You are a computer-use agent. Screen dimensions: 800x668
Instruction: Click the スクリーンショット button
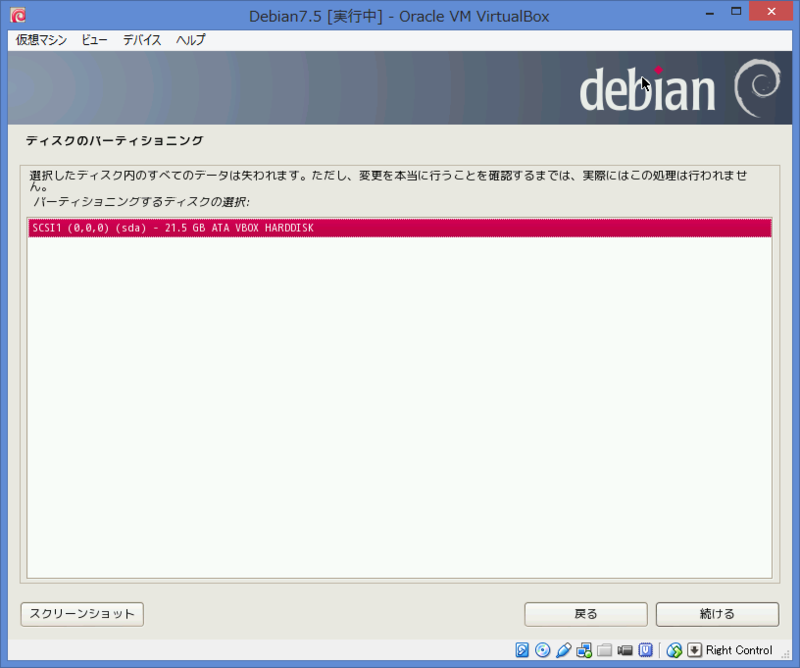pos(81,614)
